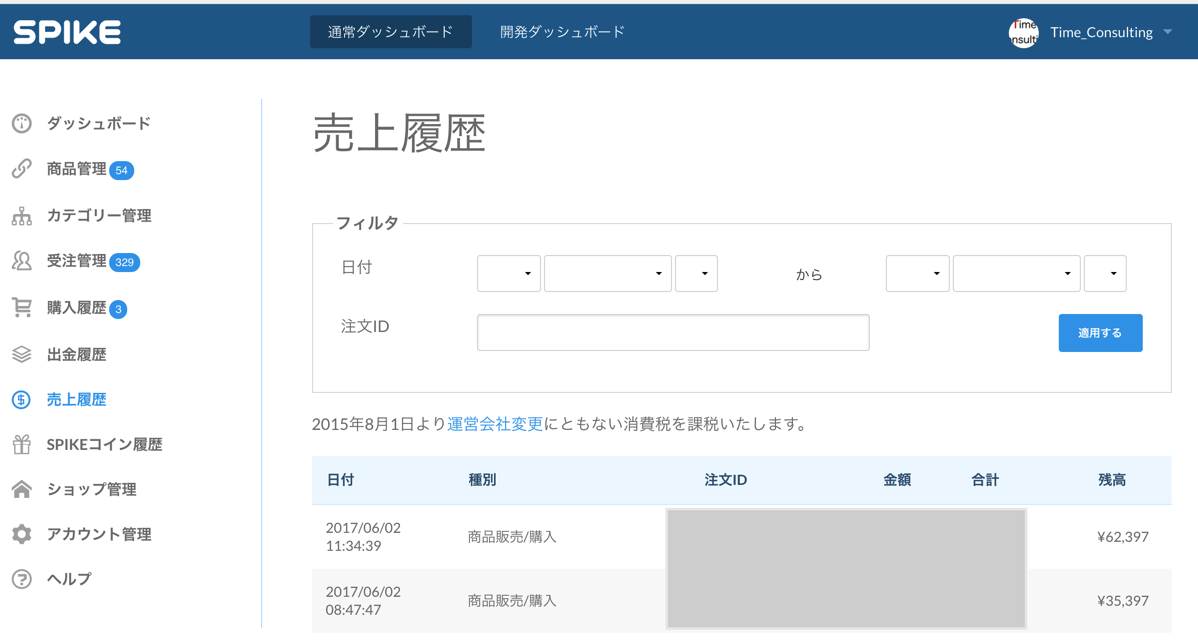Click the 注文ID column header
Viewport: 1198px width, 642px height.
(726, 480)
